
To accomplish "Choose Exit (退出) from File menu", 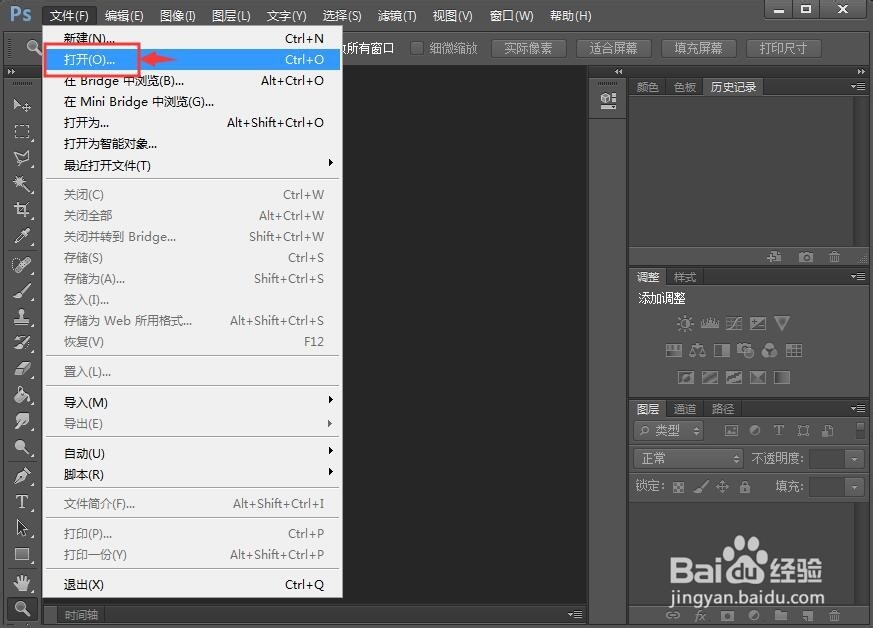I will pyautogui.click(x=193, y=585).
